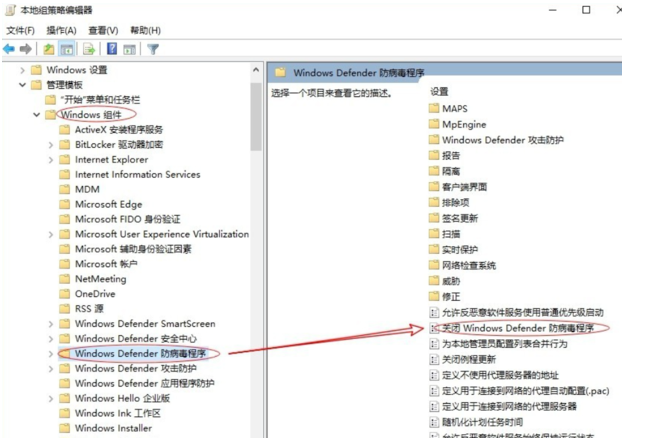Select the 实时保护 folder in right pane
This screenshot has height=442, width=661.
pyautogui.click(x=459, y=249)
